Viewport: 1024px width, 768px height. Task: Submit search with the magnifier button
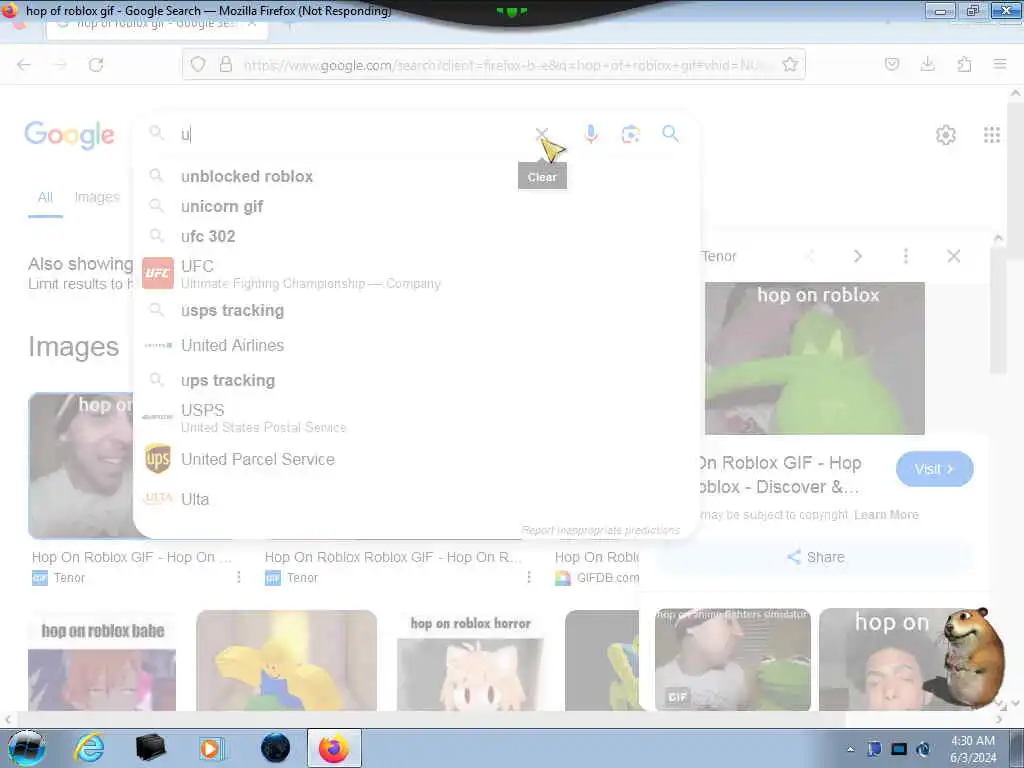point(670,134)
